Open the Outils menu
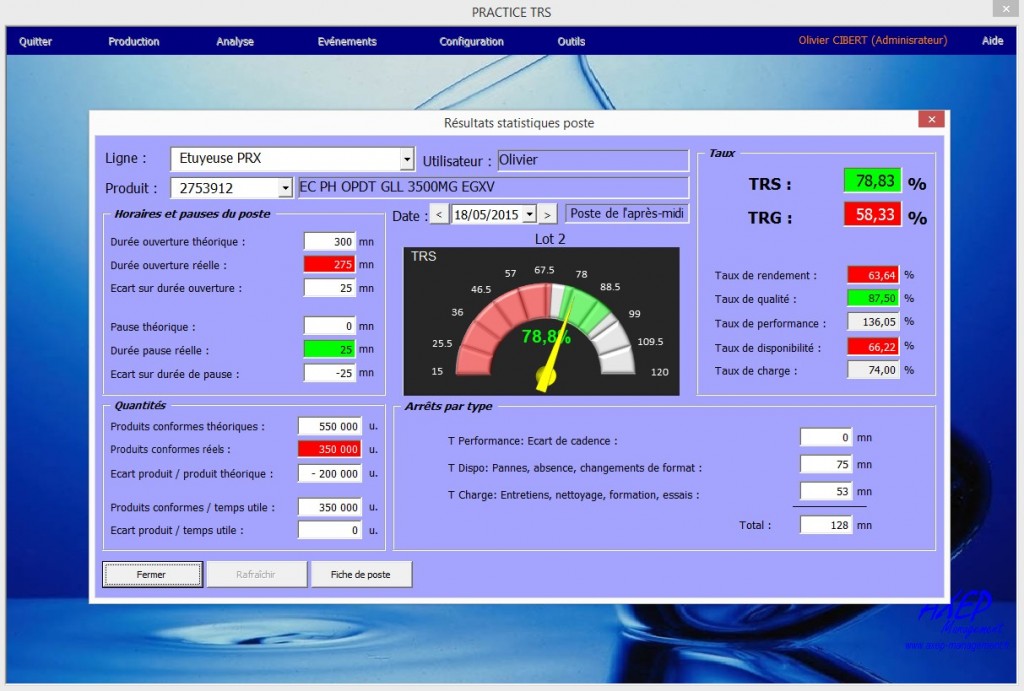The width and height of the screenshot is (1024, 691). point(571,41)
